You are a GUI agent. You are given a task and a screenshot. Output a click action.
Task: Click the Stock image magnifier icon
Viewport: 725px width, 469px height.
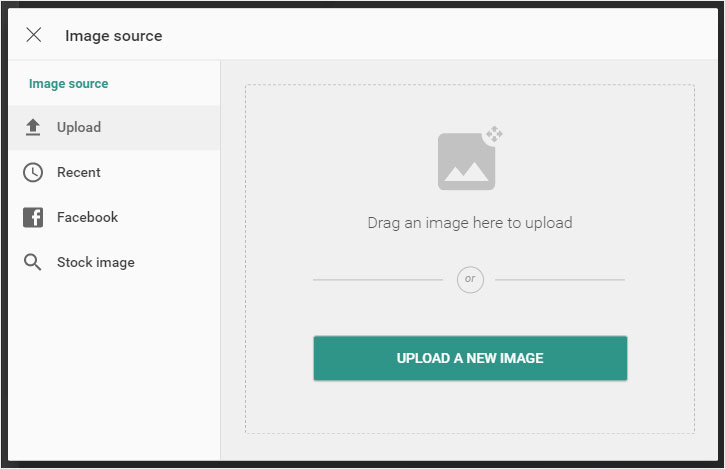tap(32, 262)
